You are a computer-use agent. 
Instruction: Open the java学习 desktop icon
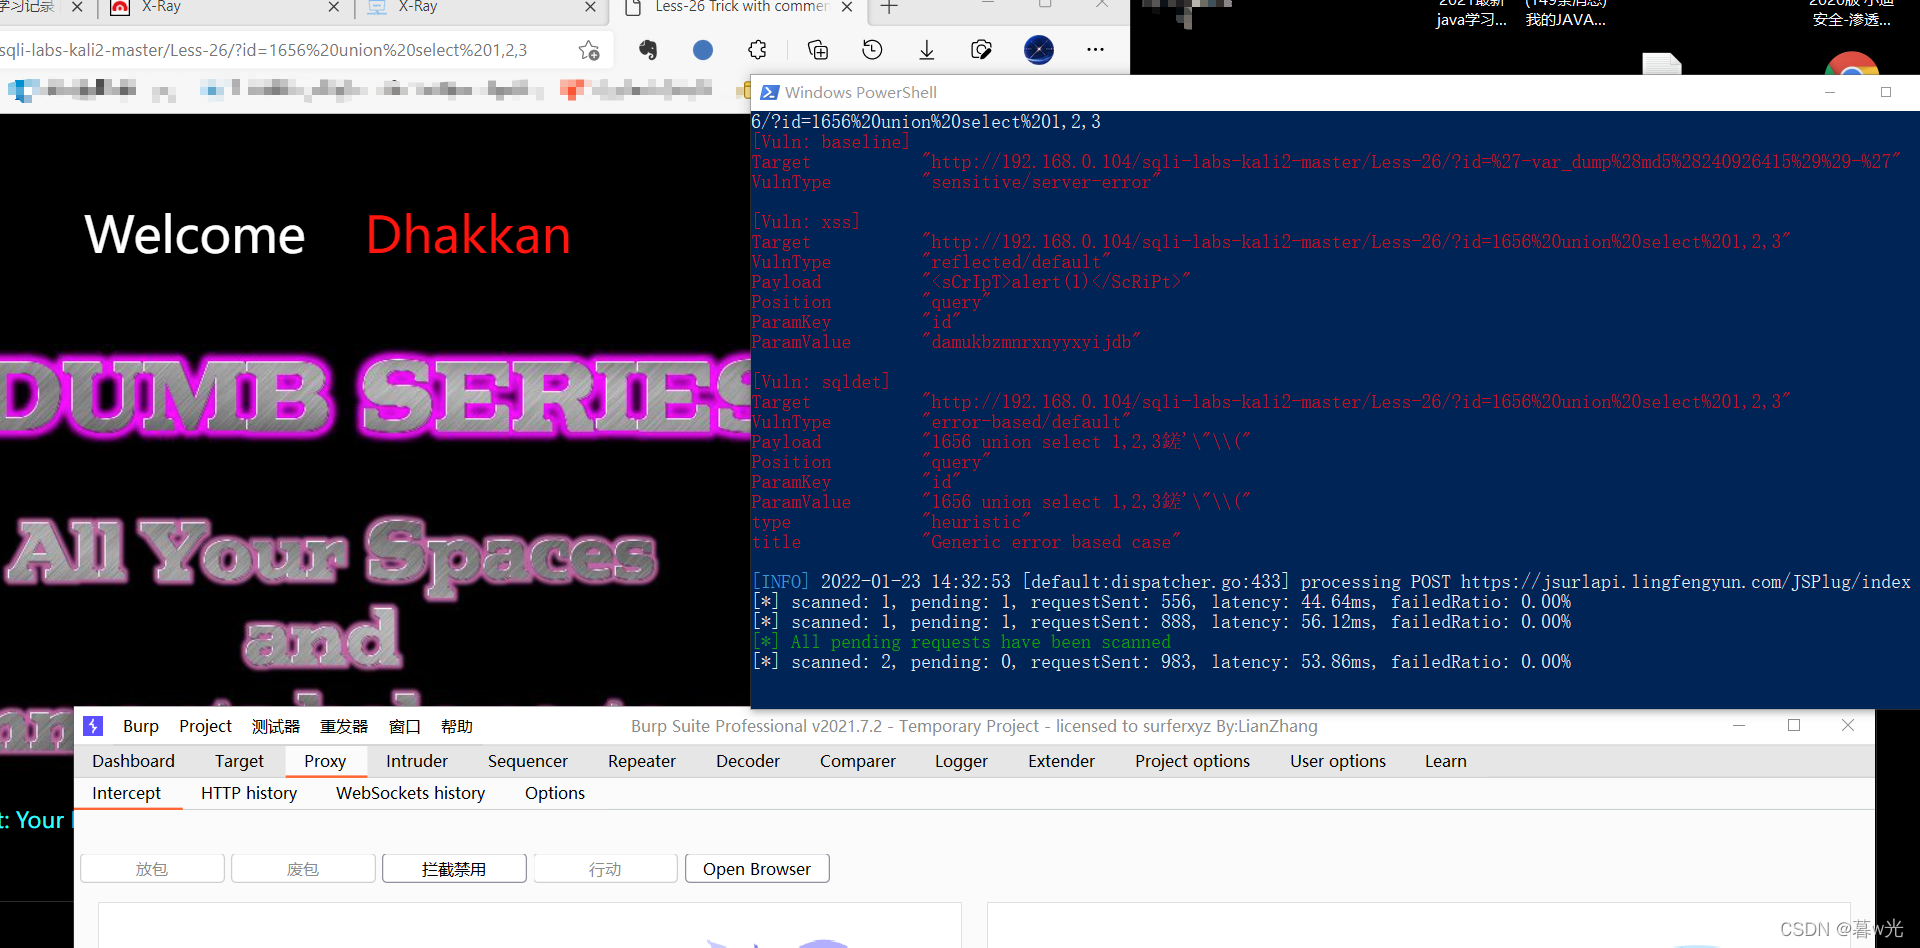click(1471, 14)
